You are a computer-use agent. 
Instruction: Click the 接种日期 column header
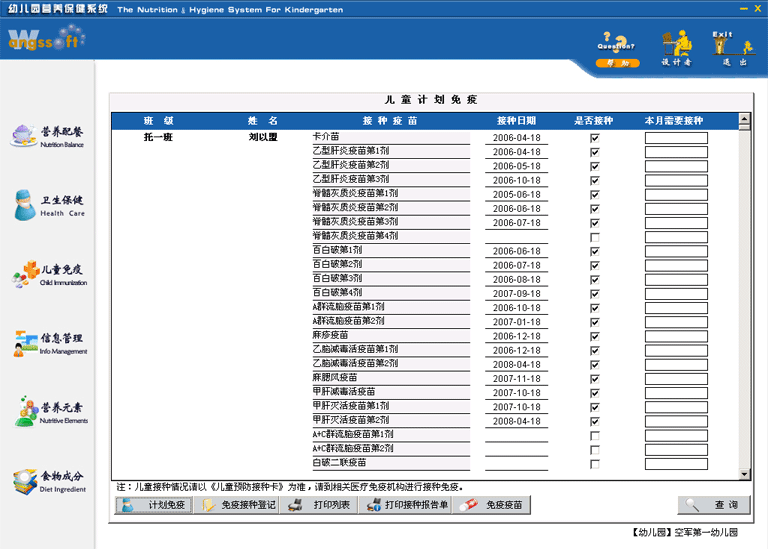(516, 121)
